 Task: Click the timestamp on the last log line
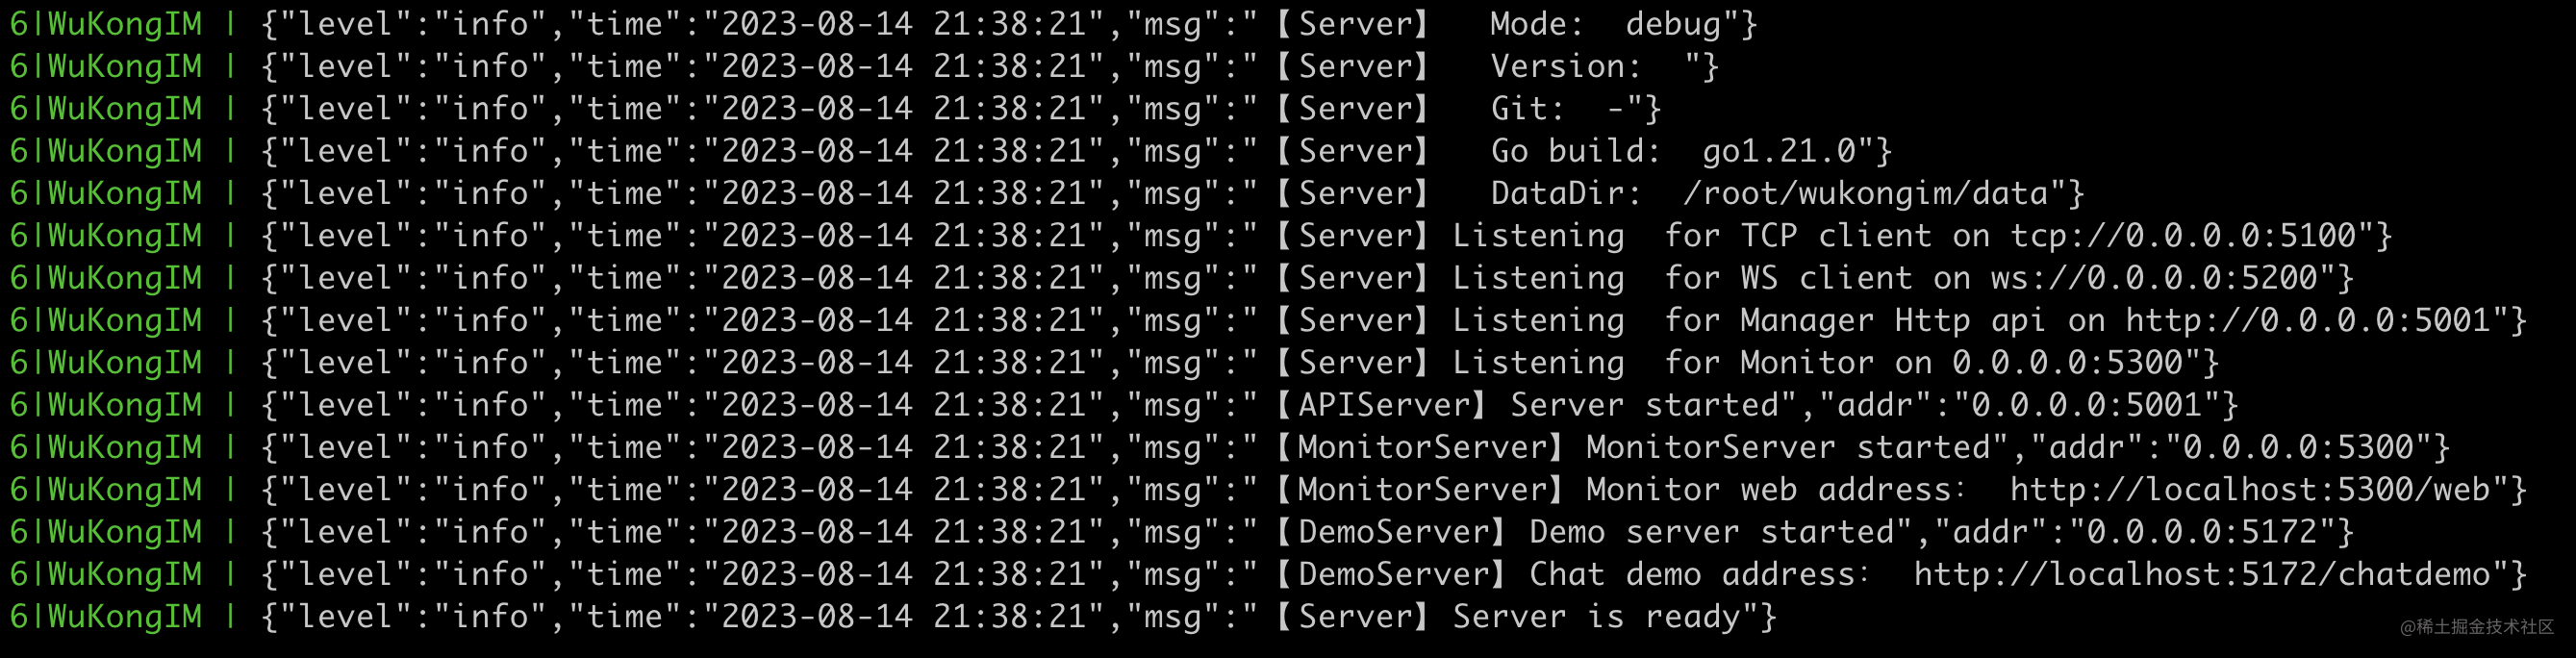click(904, 617)
